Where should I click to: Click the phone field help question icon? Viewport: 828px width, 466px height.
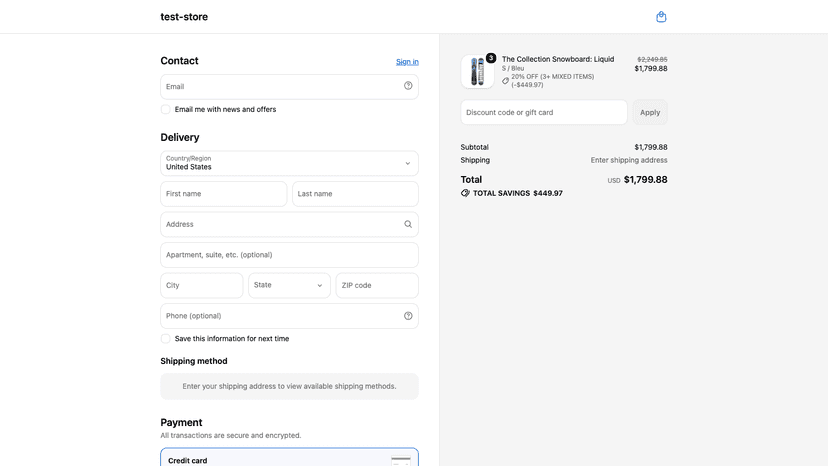pyautogui.click(x=408, y=316)
